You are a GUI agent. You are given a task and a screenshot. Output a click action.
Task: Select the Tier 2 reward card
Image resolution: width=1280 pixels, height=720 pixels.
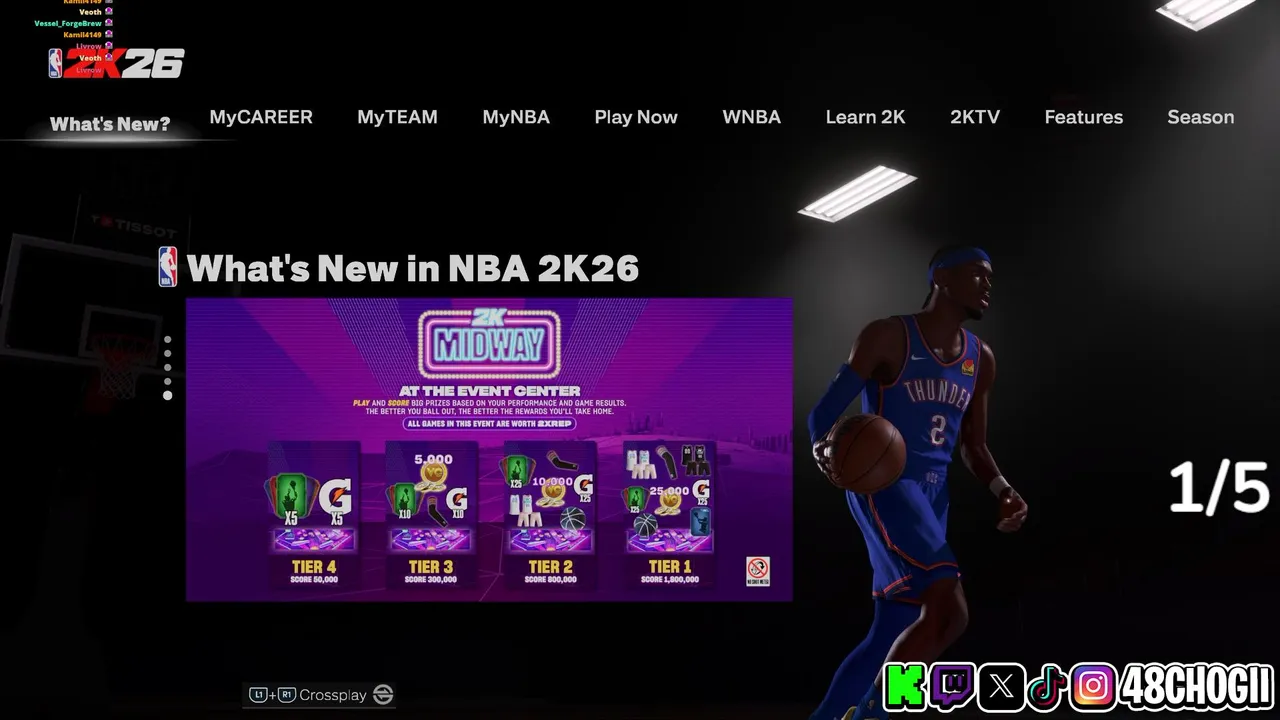coord(550,515)
